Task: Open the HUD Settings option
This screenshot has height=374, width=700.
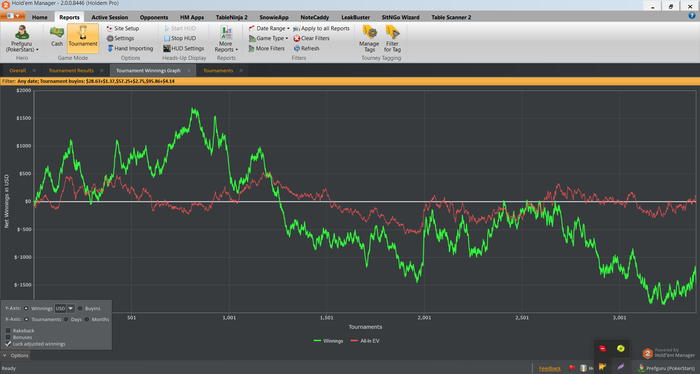Action: point(167,48)
